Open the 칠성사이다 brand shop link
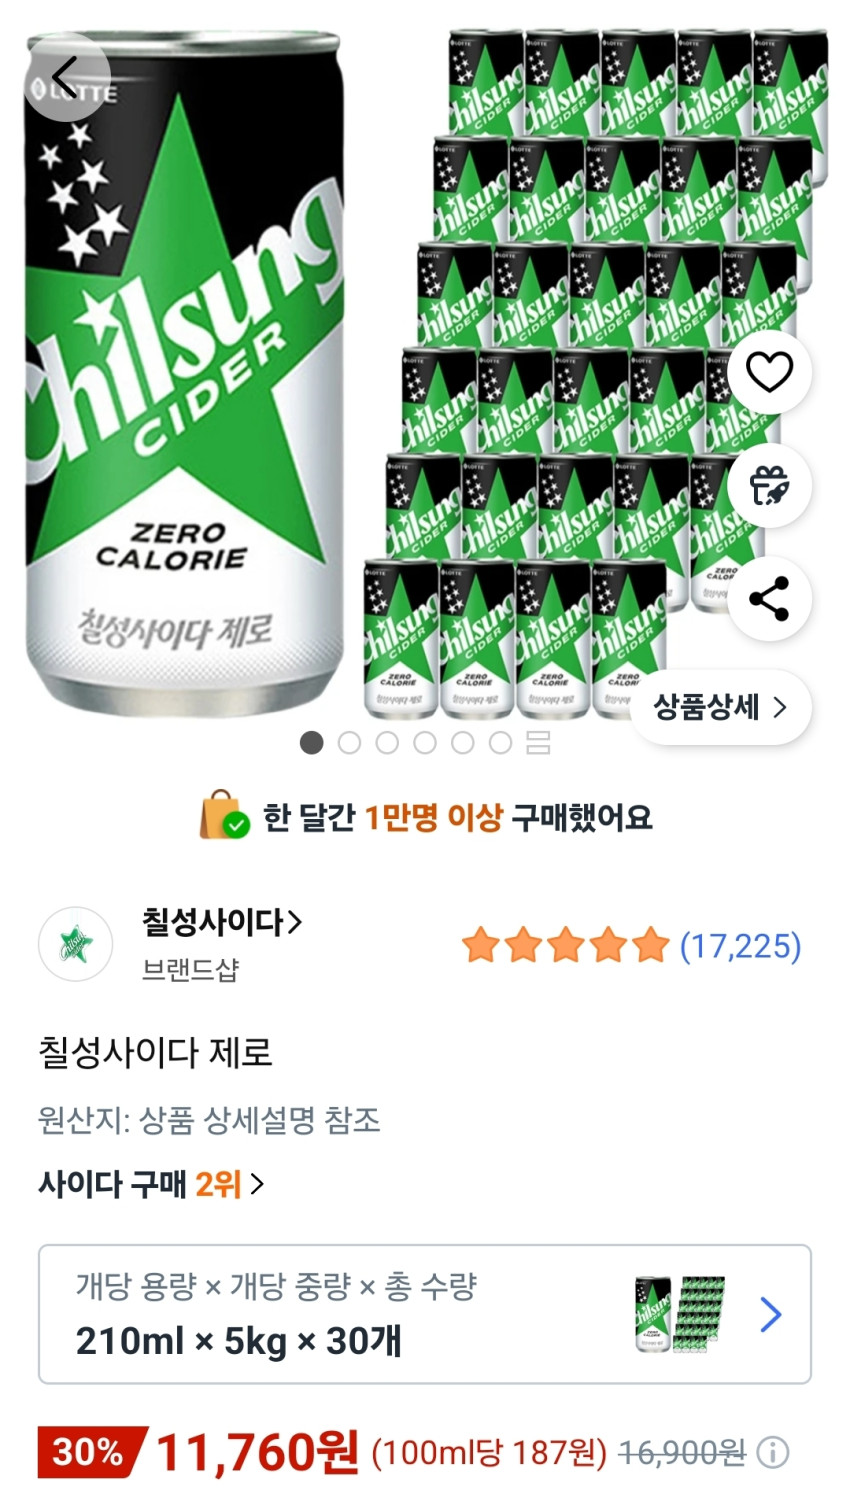This screenshot has width=850, height=1494. 221,921
